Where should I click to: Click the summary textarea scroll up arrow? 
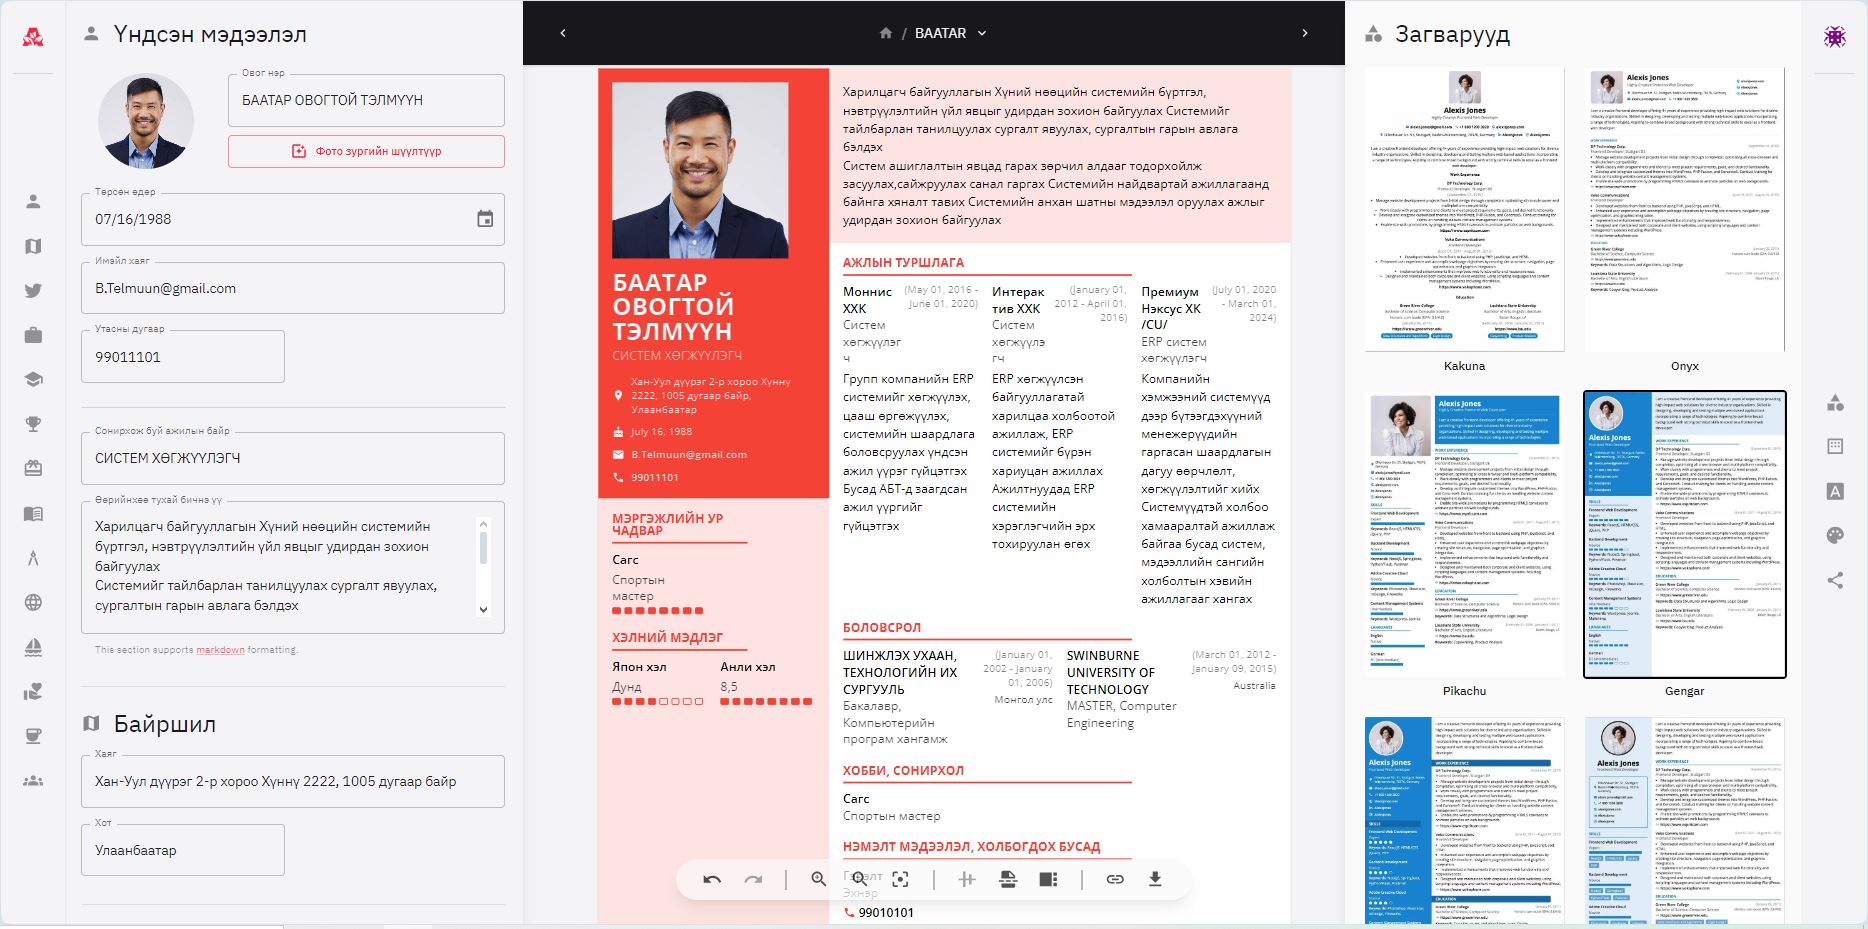click(x=484, y=523)
